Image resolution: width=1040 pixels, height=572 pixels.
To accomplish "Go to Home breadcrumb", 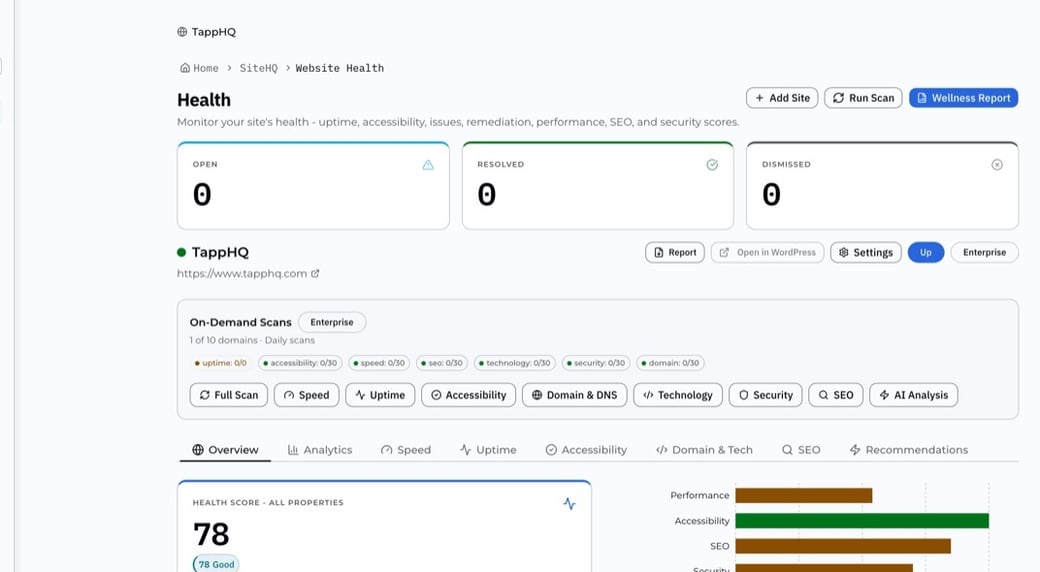I will (199, 68).
